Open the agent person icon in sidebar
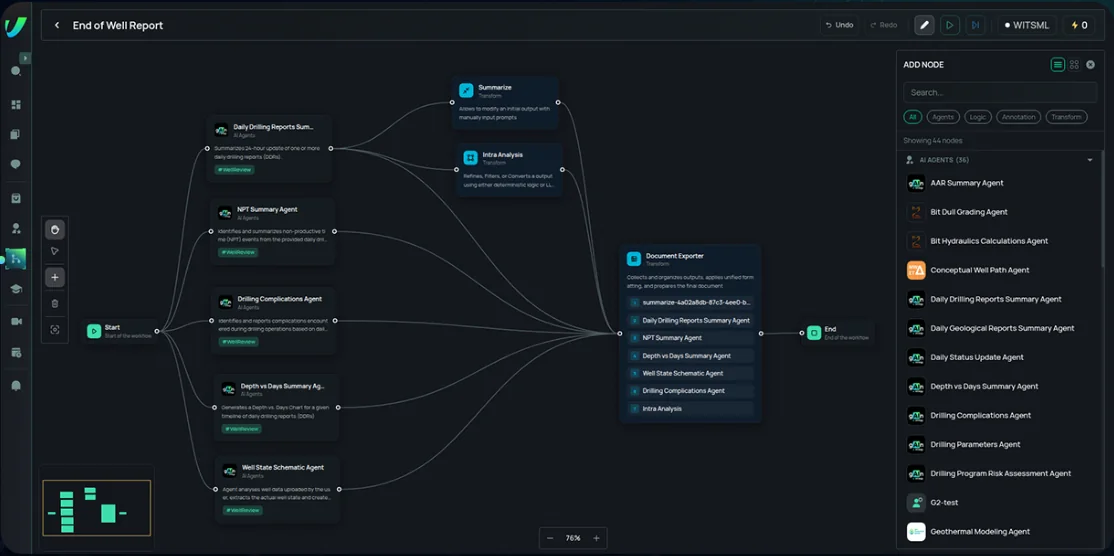The image size is (1114, 556). click(x=16, y=229)
